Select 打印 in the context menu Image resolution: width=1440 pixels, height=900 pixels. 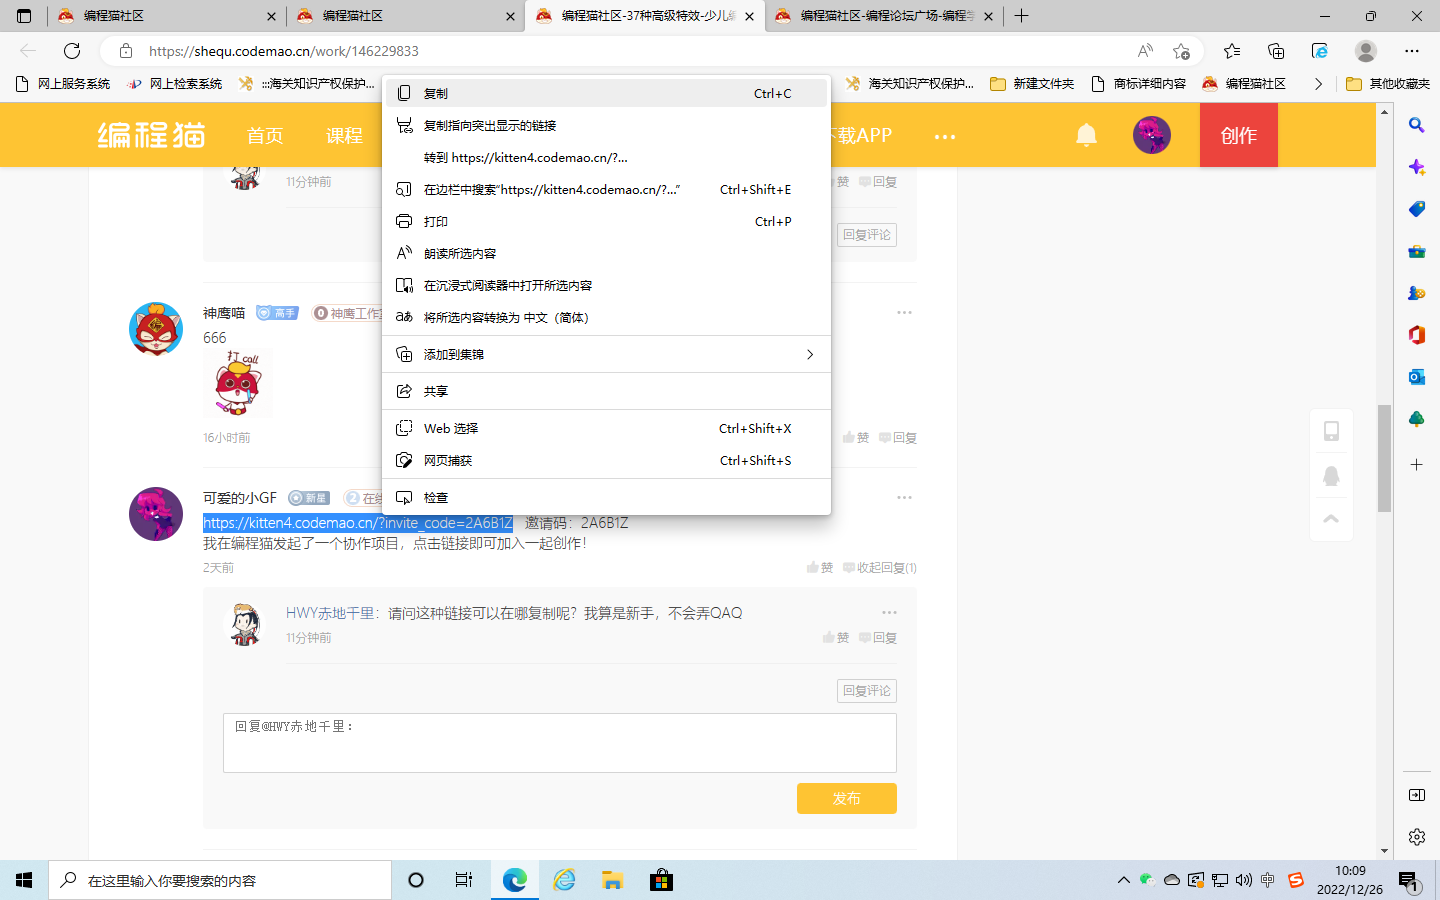[x=606, y=221]
